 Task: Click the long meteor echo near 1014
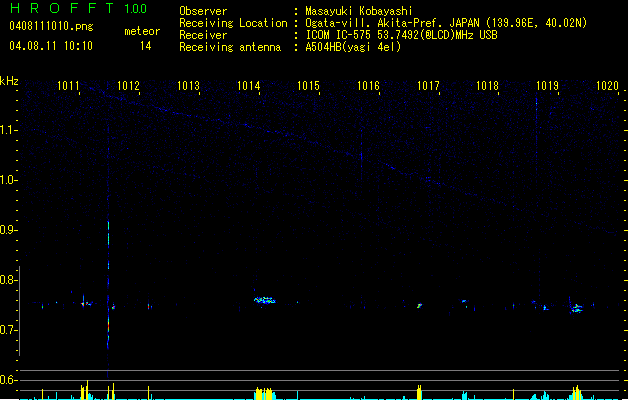(265, 300)
